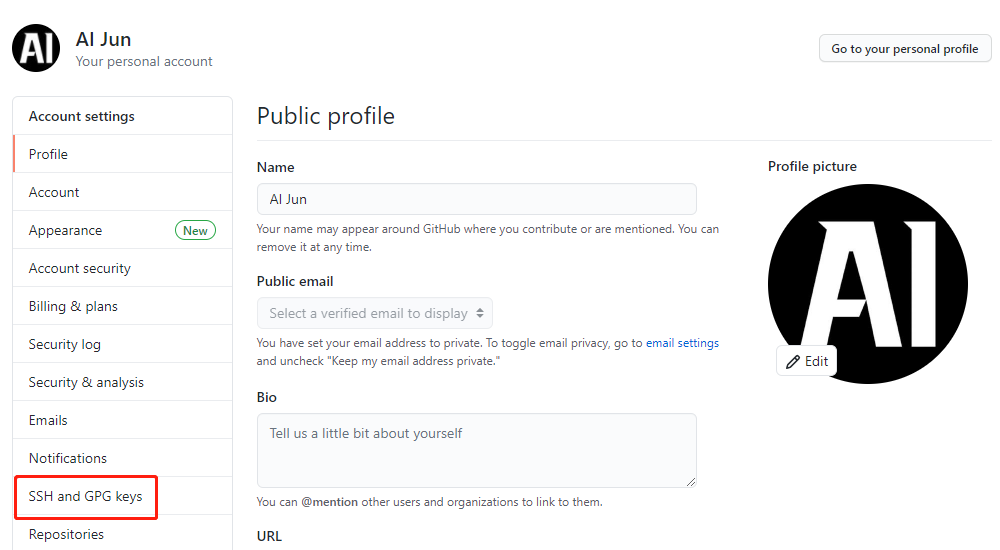Open the Profile settings tab

click(x=48, y=154)
